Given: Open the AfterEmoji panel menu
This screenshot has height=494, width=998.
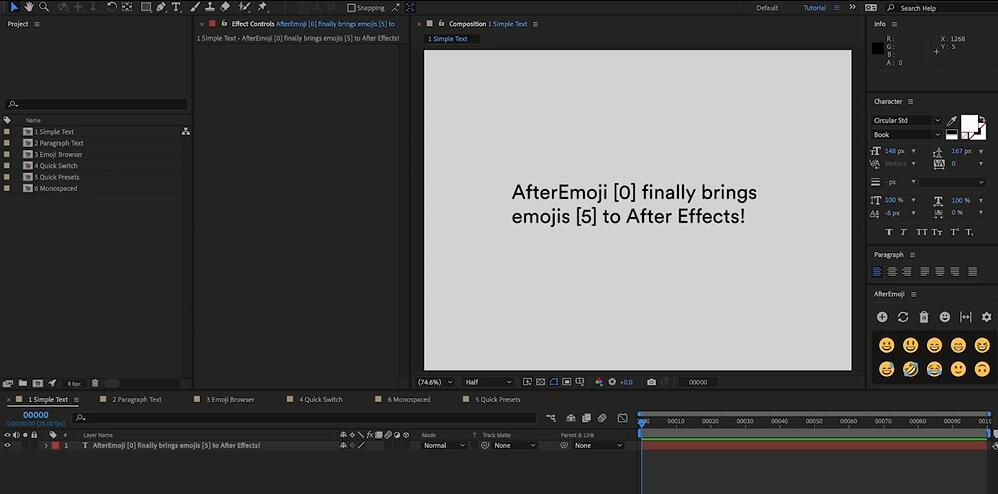Looking at the screenshot, I should [912, 294].
